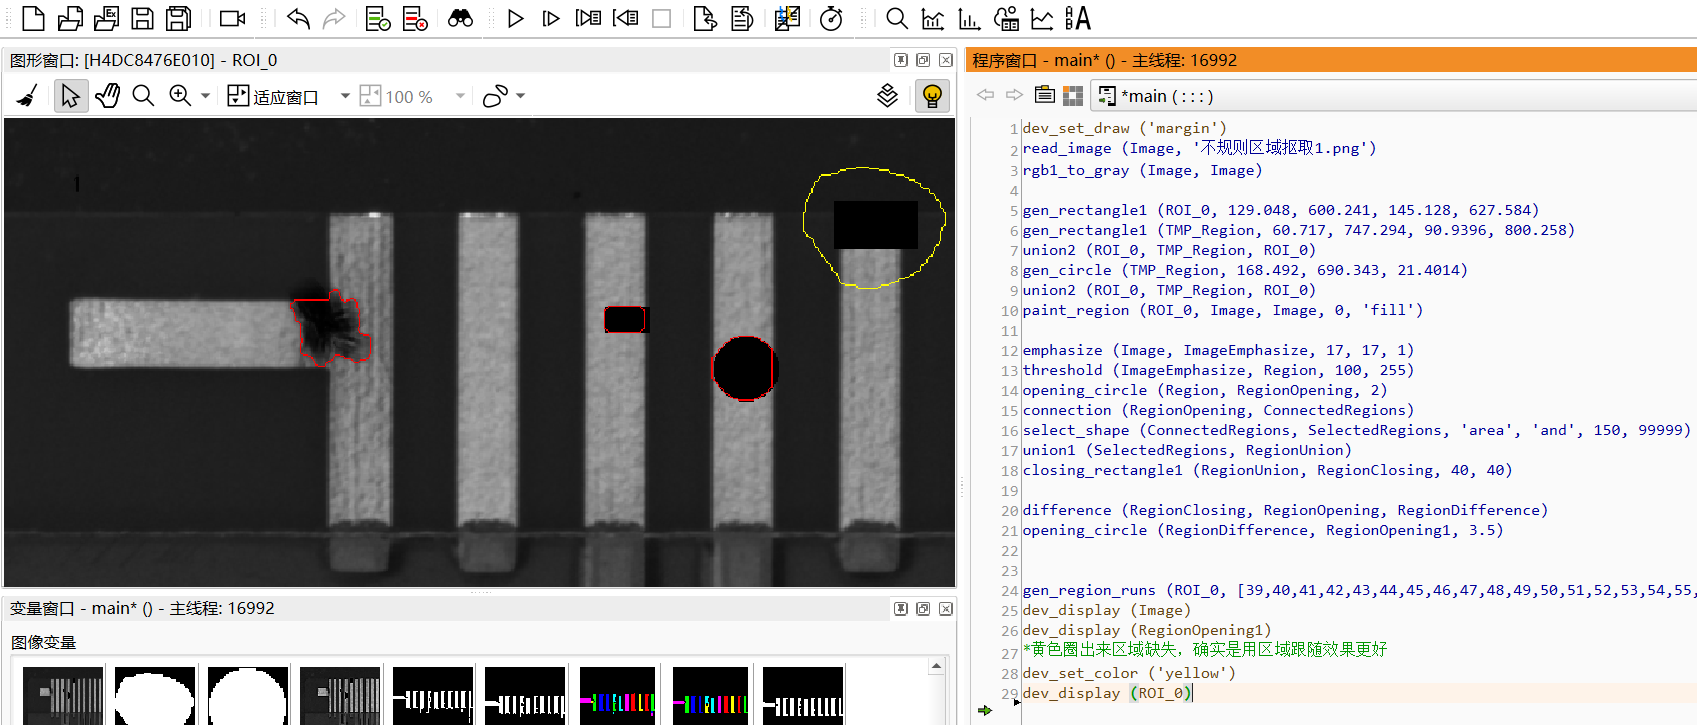1697x725 pixels.
Task: Click line 5 gen_rectangle1 ending 627.584
Action: point(1280,210)
